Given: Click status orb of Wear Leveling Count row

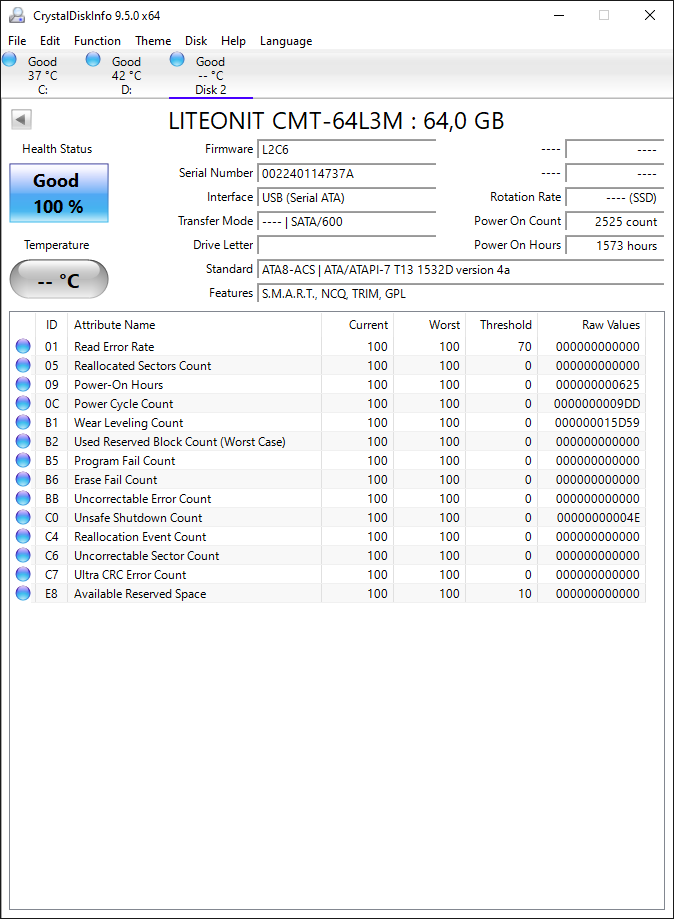Looking at the screenshot, I should click(x=23, y=423).
